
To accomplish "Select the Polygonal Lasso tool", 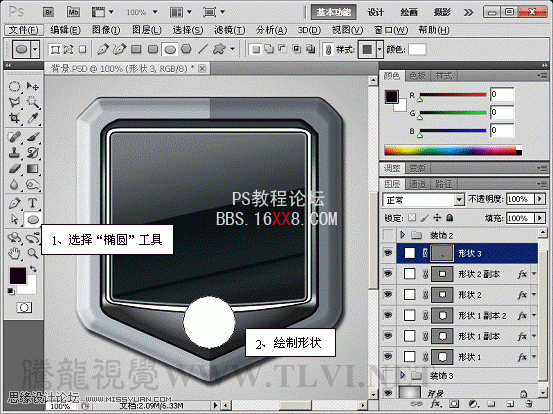I will (x=14, y=102).
